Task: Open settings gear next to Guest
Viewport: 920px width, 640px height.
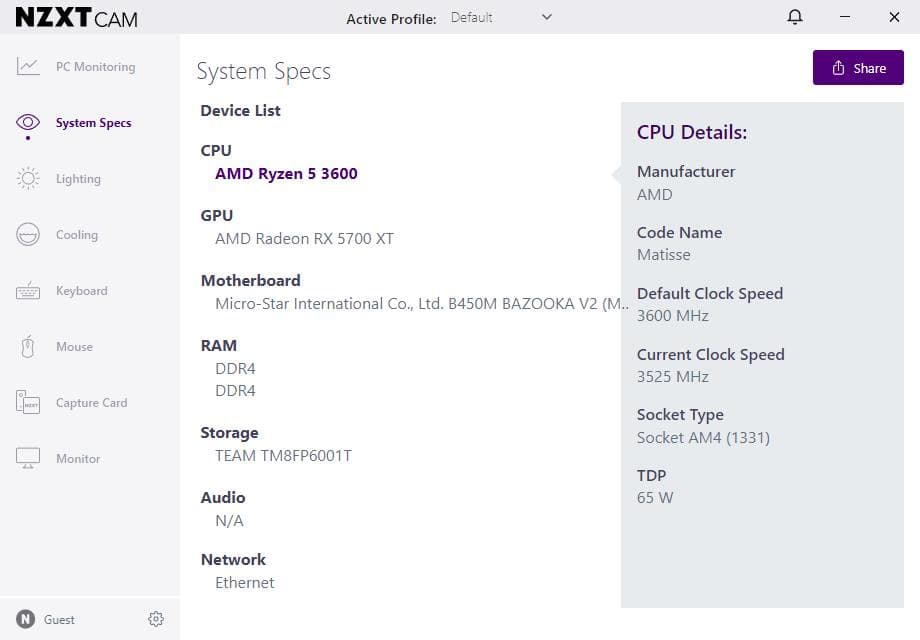Action: 155,619
